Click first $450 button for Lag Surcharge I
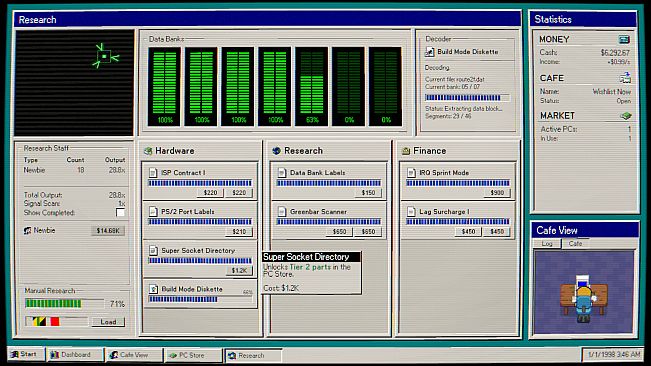The image size is (651, 366). point(468,232)
